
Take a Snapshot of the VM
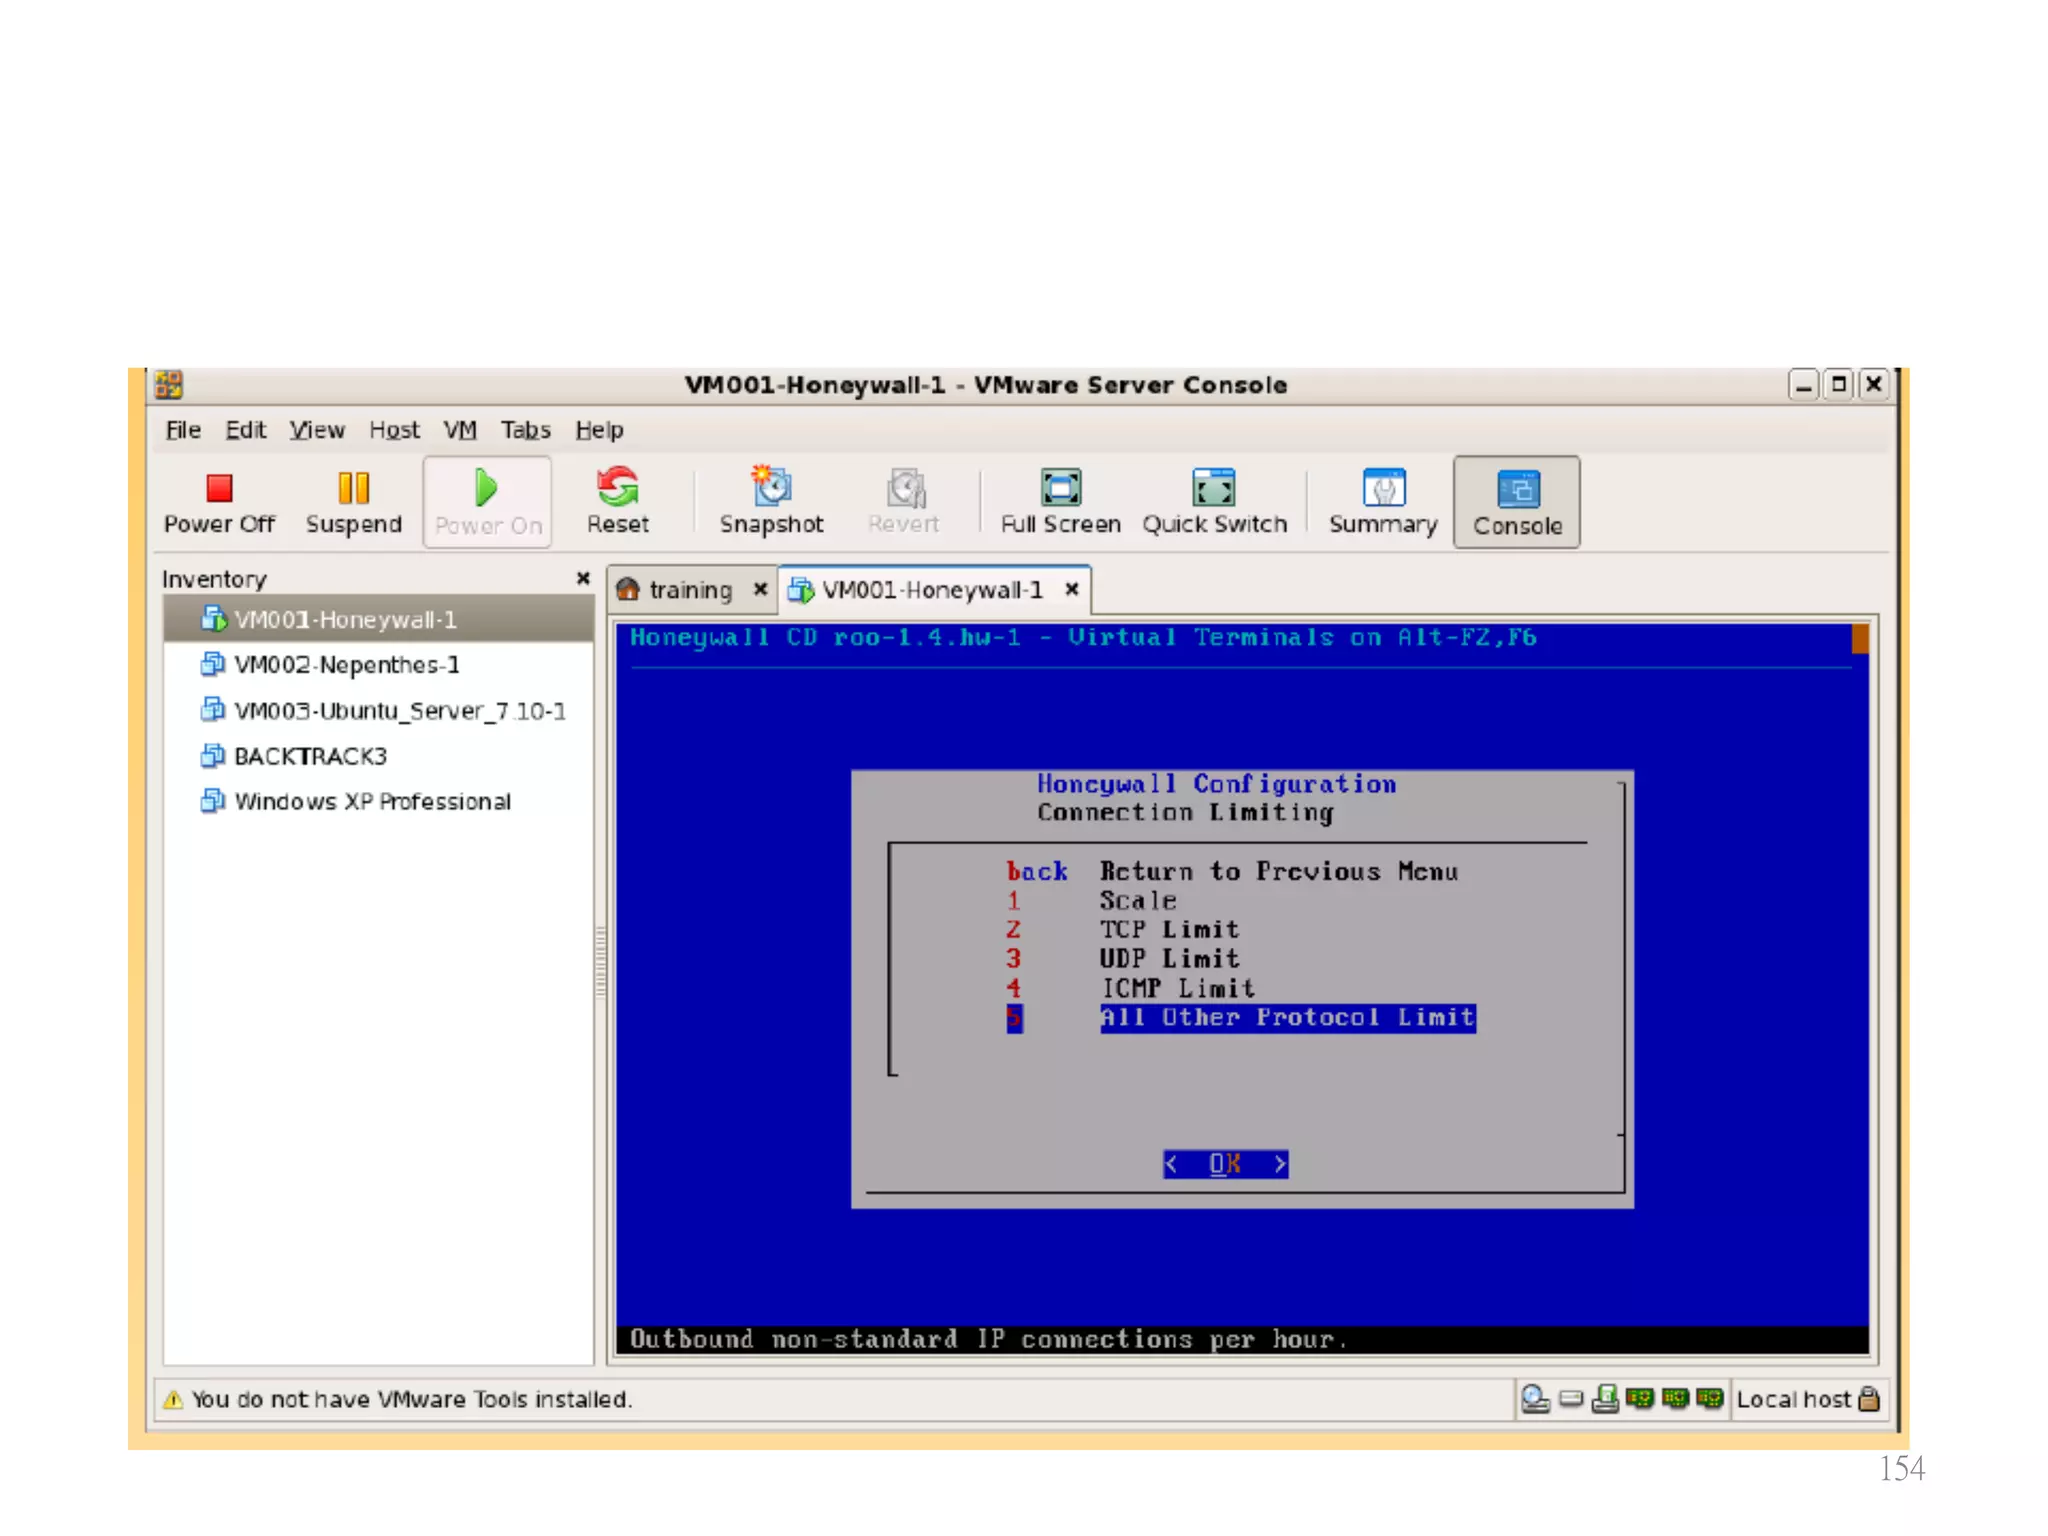[771, 502]
